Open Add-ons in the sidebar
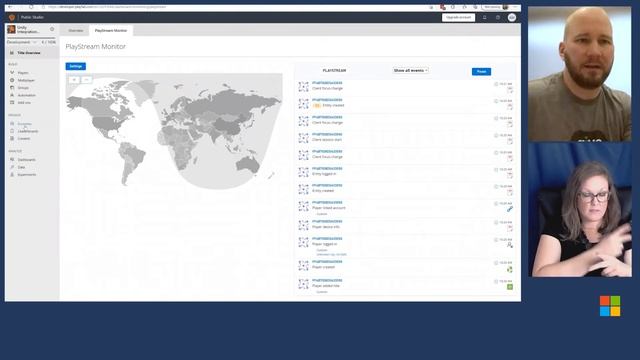This screenshot has width=640, height=360. click(24, 102)
